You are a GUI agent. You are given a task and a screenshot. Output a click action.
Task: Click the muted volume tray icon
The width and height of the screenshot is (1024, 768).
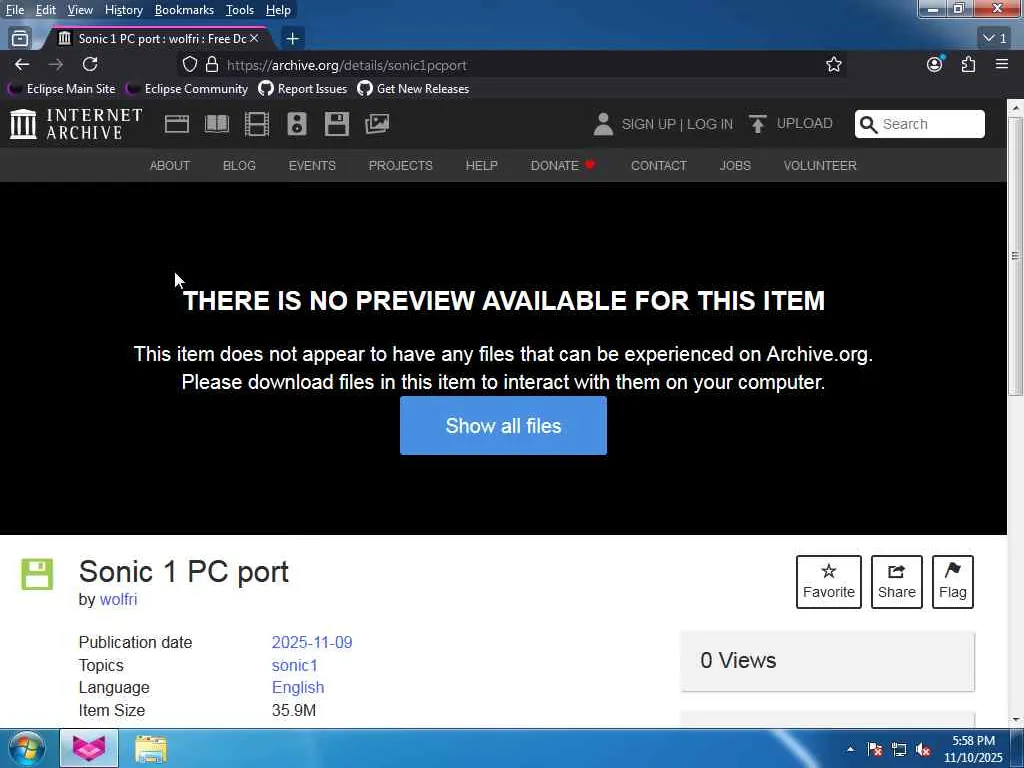923,750
